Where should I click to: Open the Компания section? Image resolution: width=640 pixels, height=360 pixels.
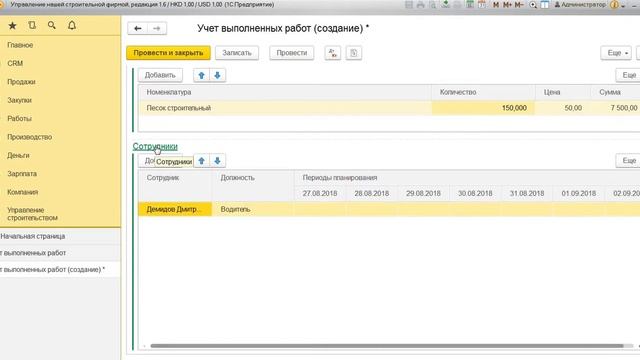point(22,192)
